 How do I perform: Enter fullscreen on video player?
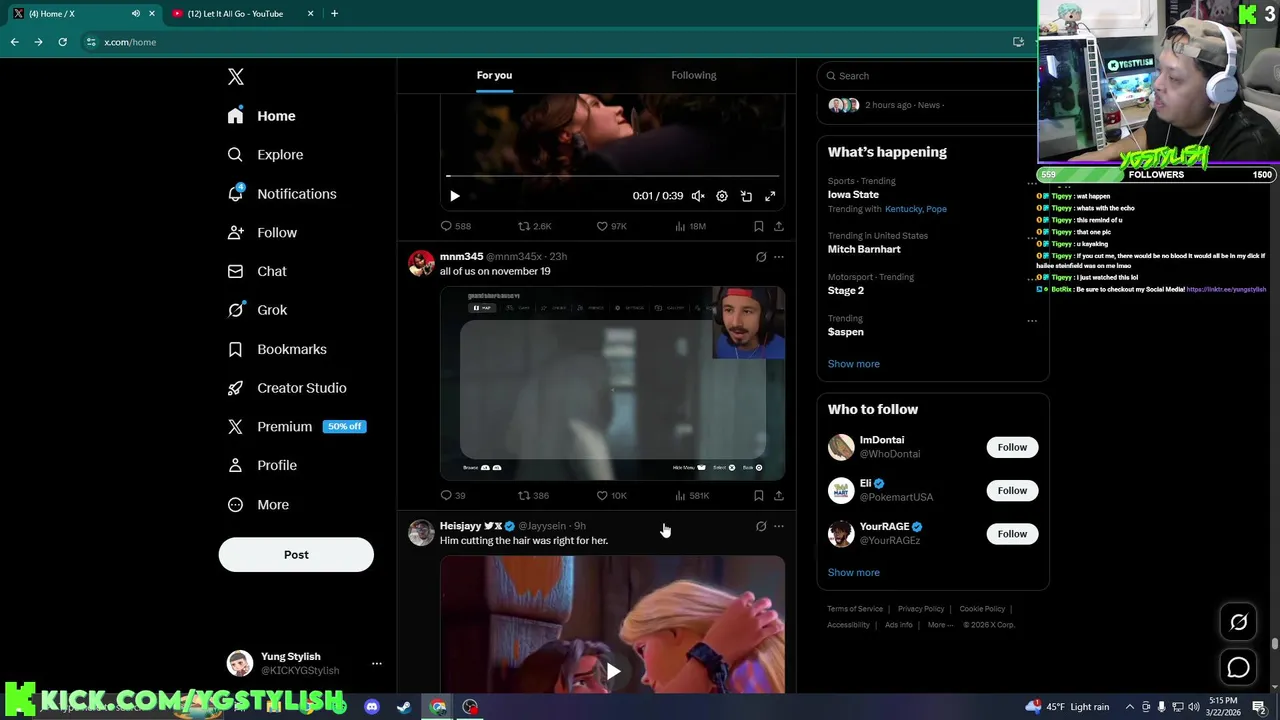tap(770, 196)
